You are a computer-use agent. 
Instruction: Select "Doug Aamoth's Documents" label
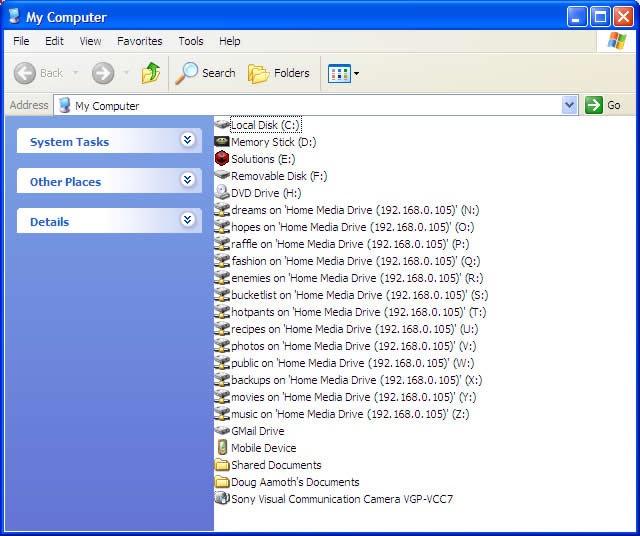(x=295, y=482)
